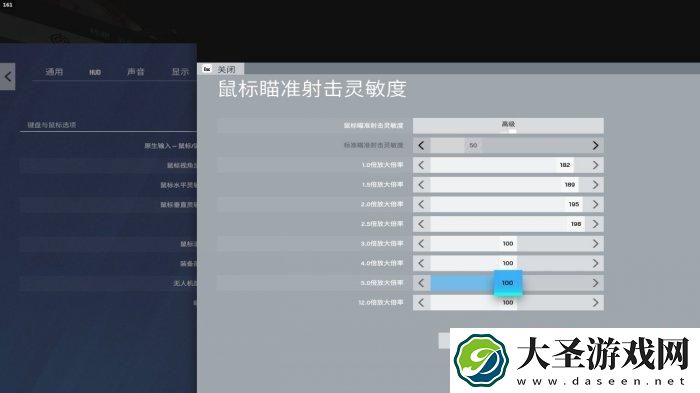The width and height of the screenshot is (700, 393).
Task: Open the HUD settings tab
Action: 95,72
